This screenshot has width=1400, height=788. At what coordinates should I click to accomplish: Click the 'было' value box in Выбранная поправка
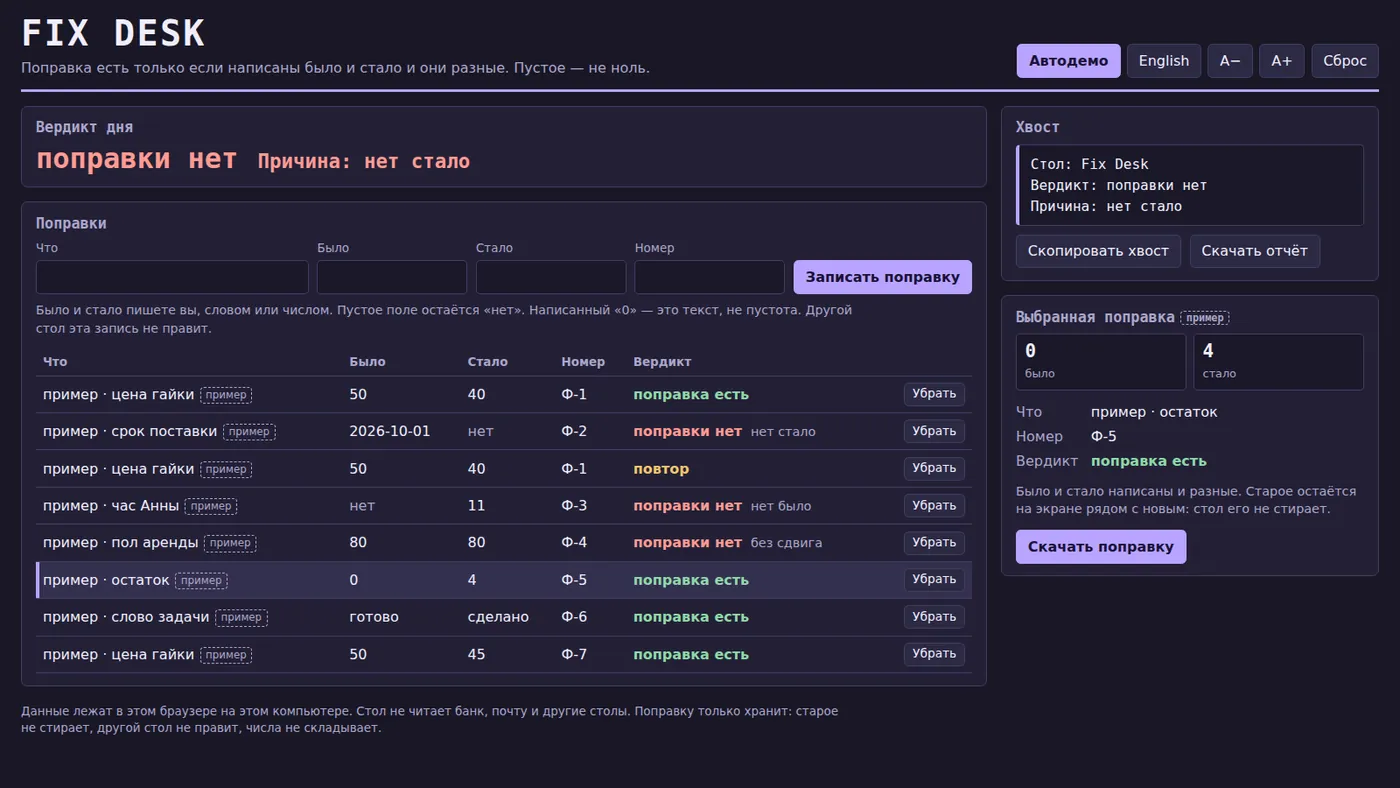(x=1101, y=362)
